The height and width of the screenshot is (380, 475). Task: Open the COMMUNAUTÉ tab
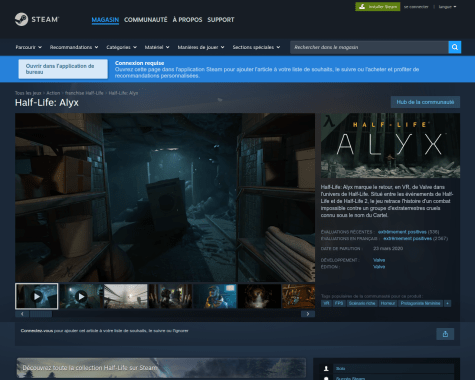(x=146, y=20)
